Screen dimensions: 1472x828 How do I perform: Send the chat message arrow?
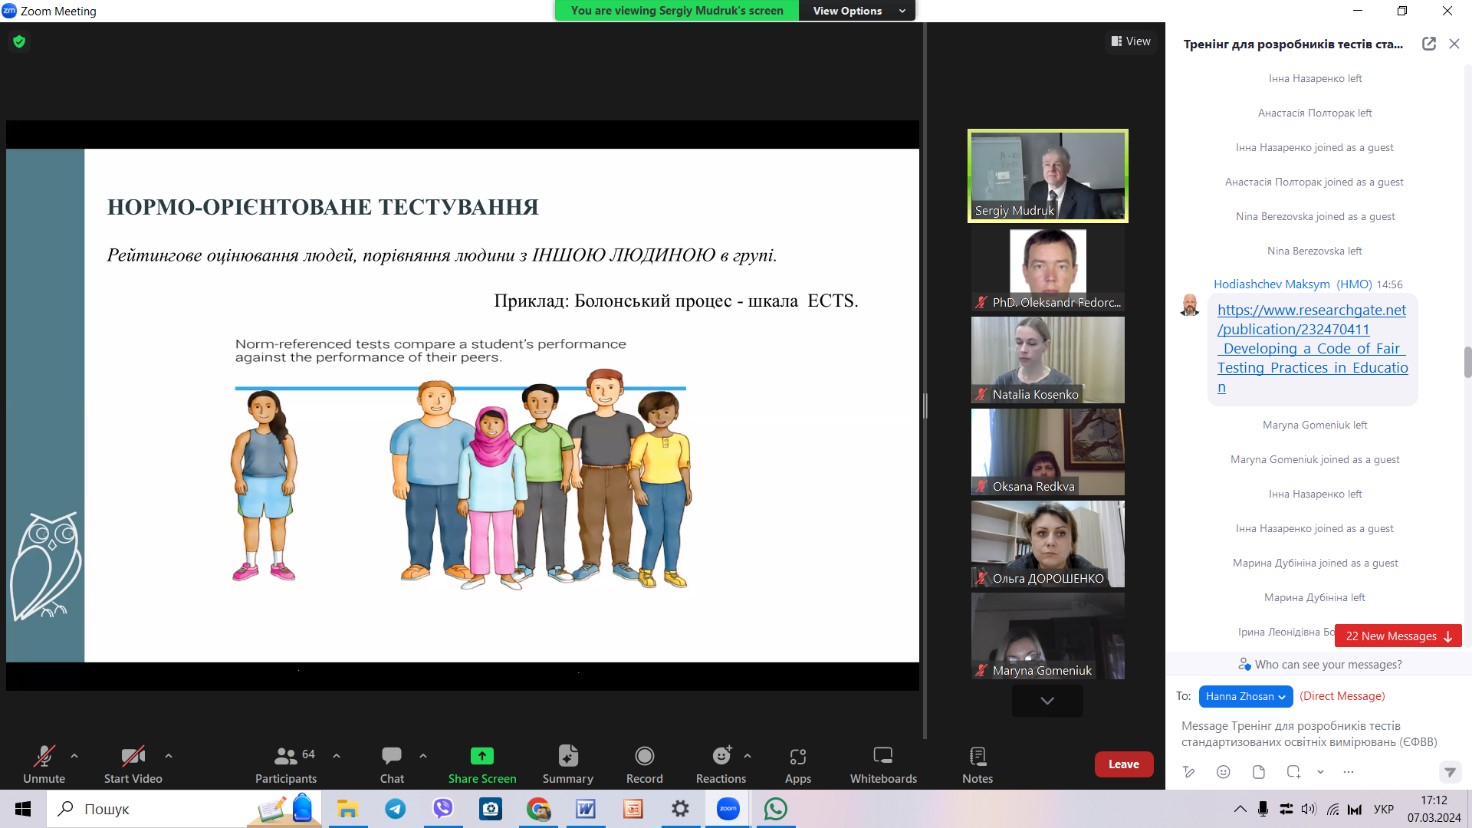(x=1449, y=772)
